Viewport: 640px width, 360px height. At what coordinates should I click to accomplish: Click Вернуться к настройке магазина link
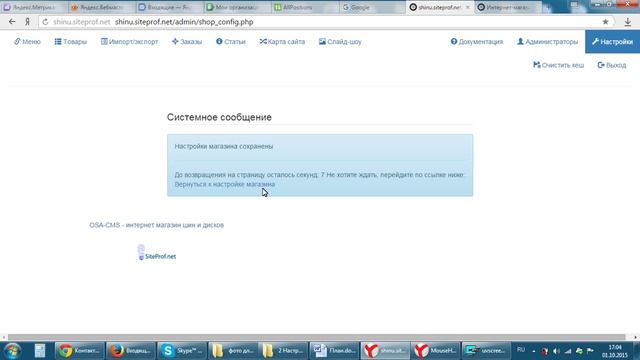[224, 184]
